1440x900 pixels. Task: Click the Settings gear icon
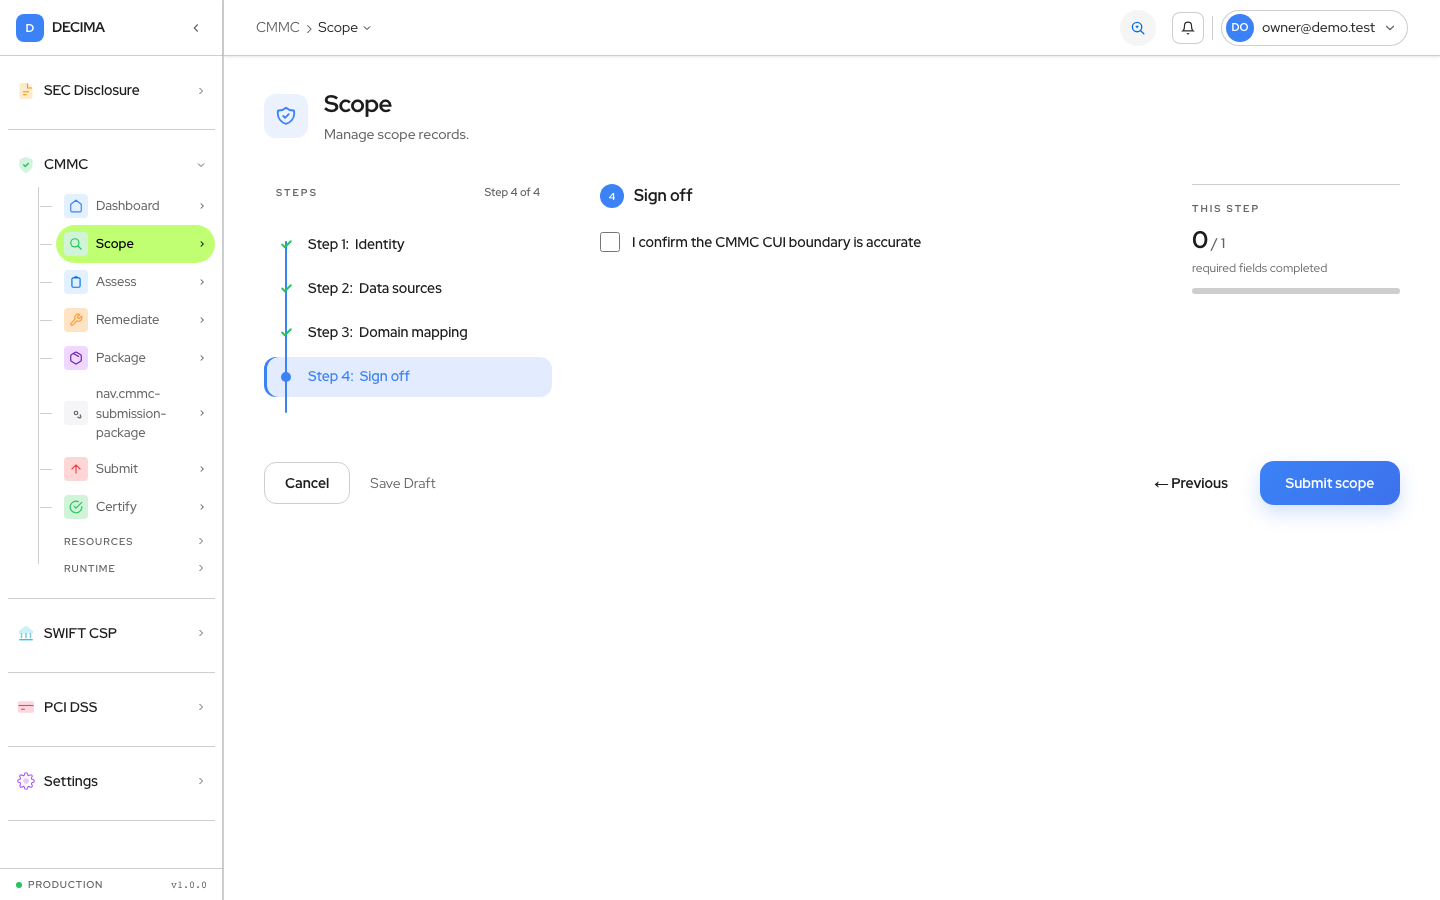[x=26, y=782]
